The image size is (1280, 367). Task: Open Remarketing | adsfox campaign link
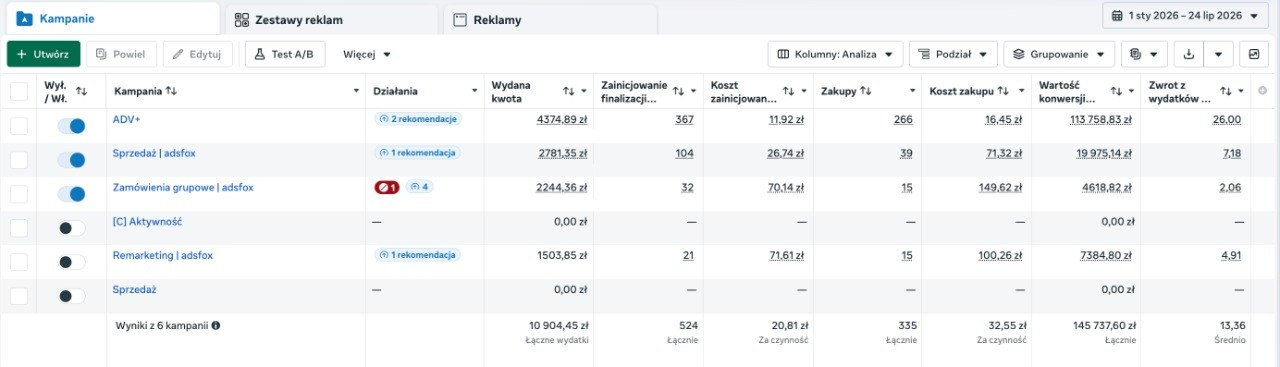[x=162, y=255]
